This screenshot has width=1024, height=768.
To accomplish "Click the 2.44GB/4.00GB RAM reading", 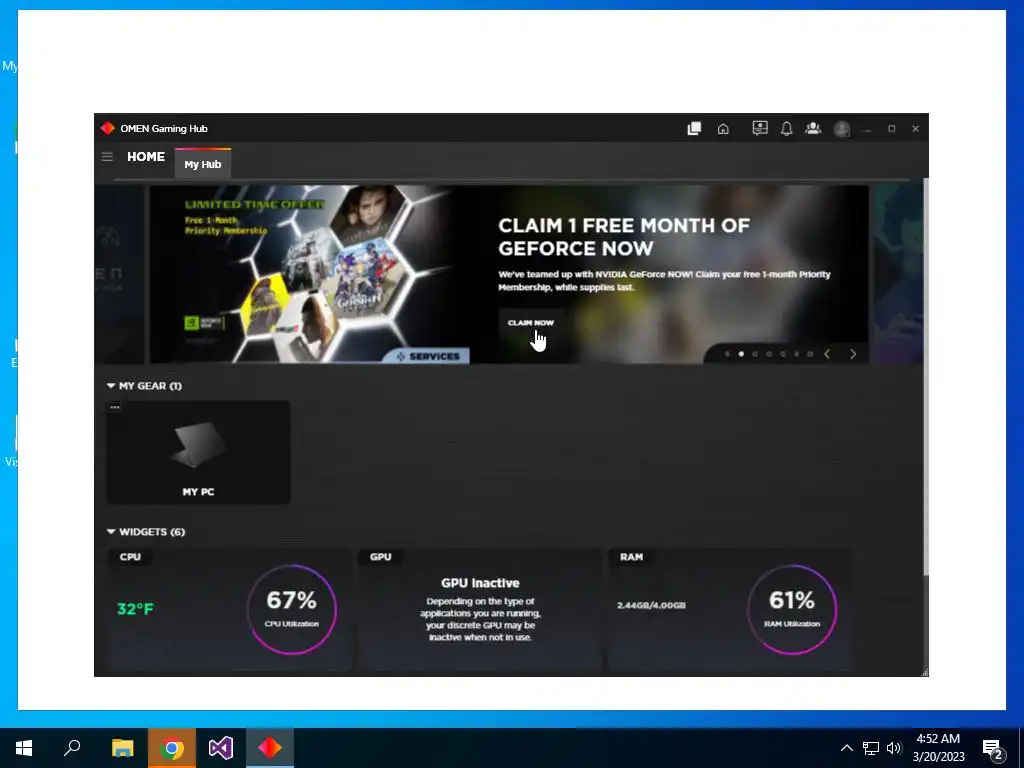I will pyautogui.click(x=651, y=605).
